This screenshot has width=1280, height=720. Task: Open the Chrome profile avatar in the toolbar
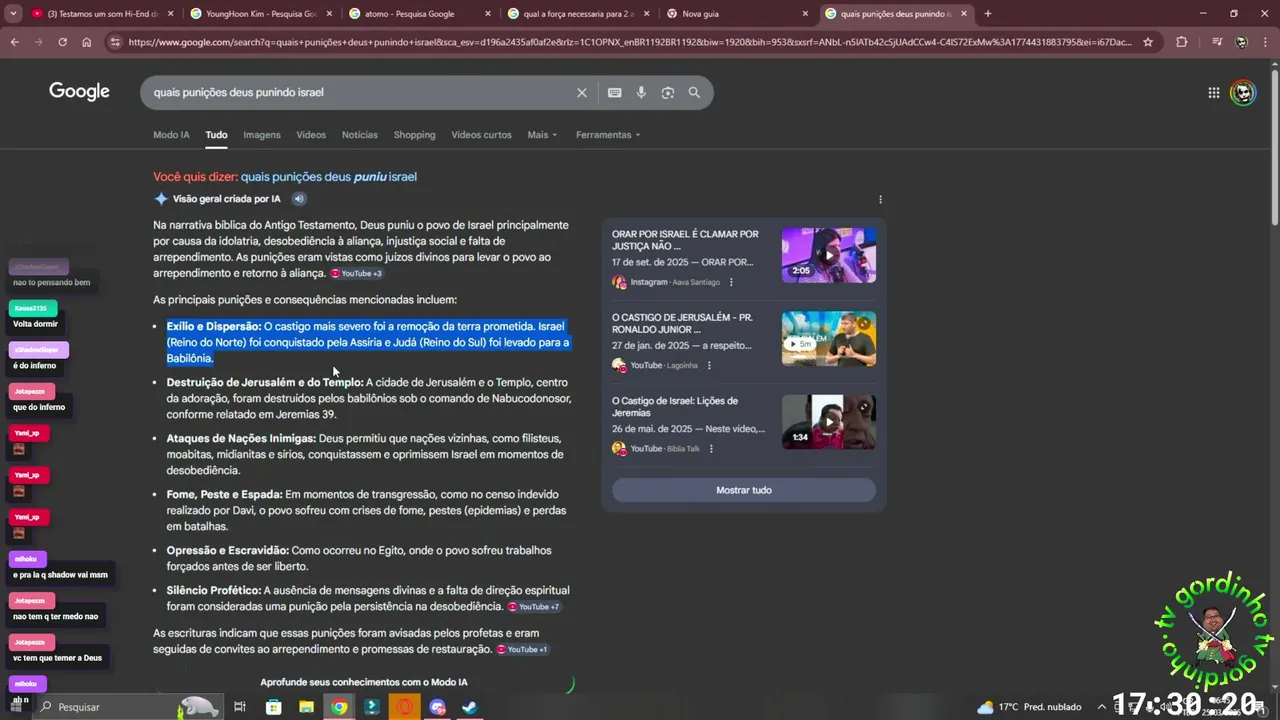pos(1241,42)
